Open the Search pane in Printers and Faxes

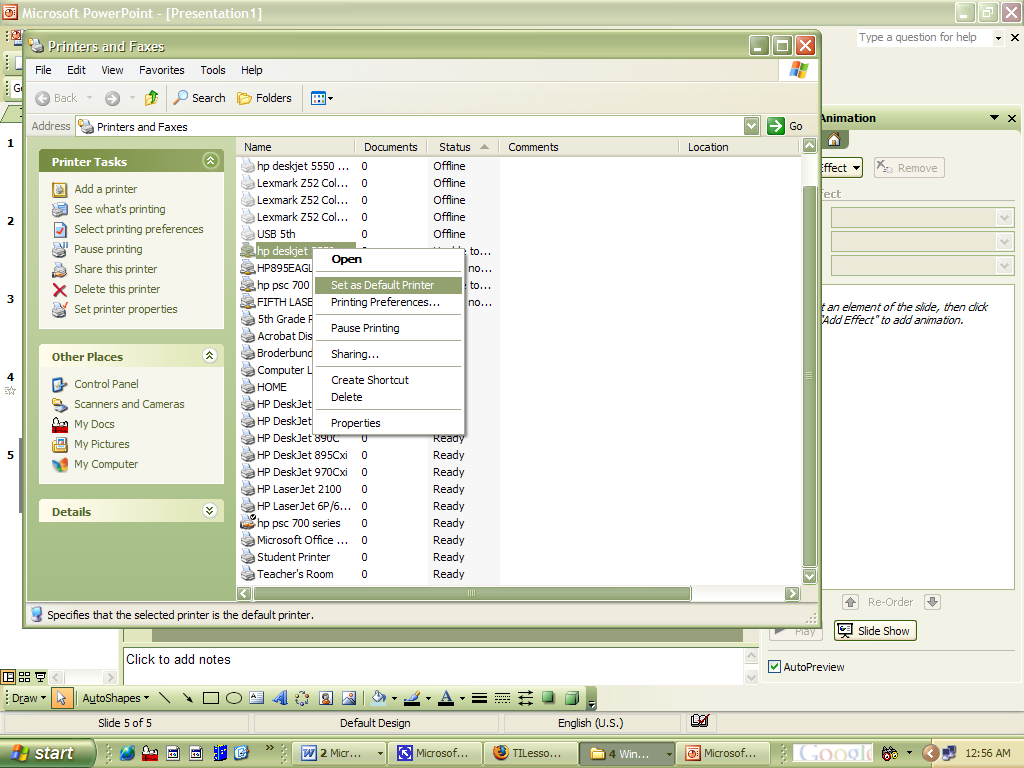pyautogui.click(x=200, y=98)
